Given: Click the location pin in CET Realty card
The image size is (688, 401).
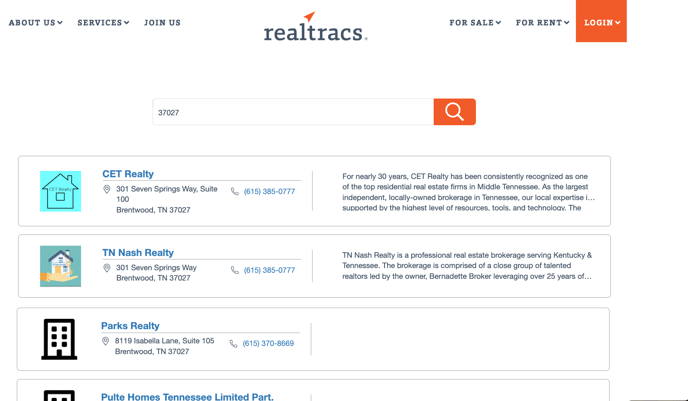Looking at the screenshot, I should 107,189.
